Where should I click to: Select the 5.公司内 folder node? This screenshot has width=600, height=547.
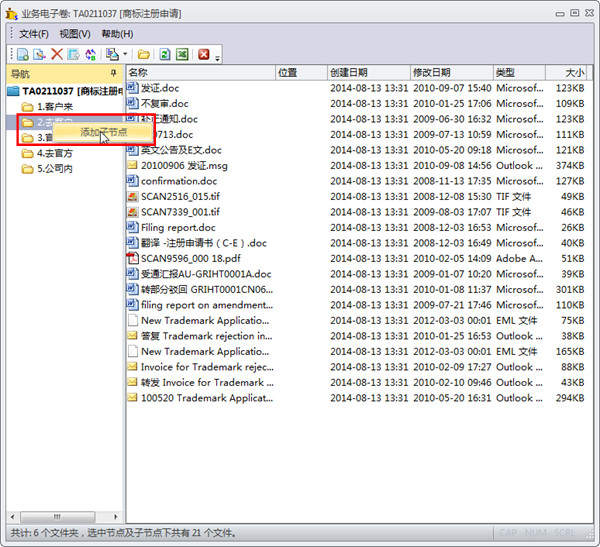55,168
